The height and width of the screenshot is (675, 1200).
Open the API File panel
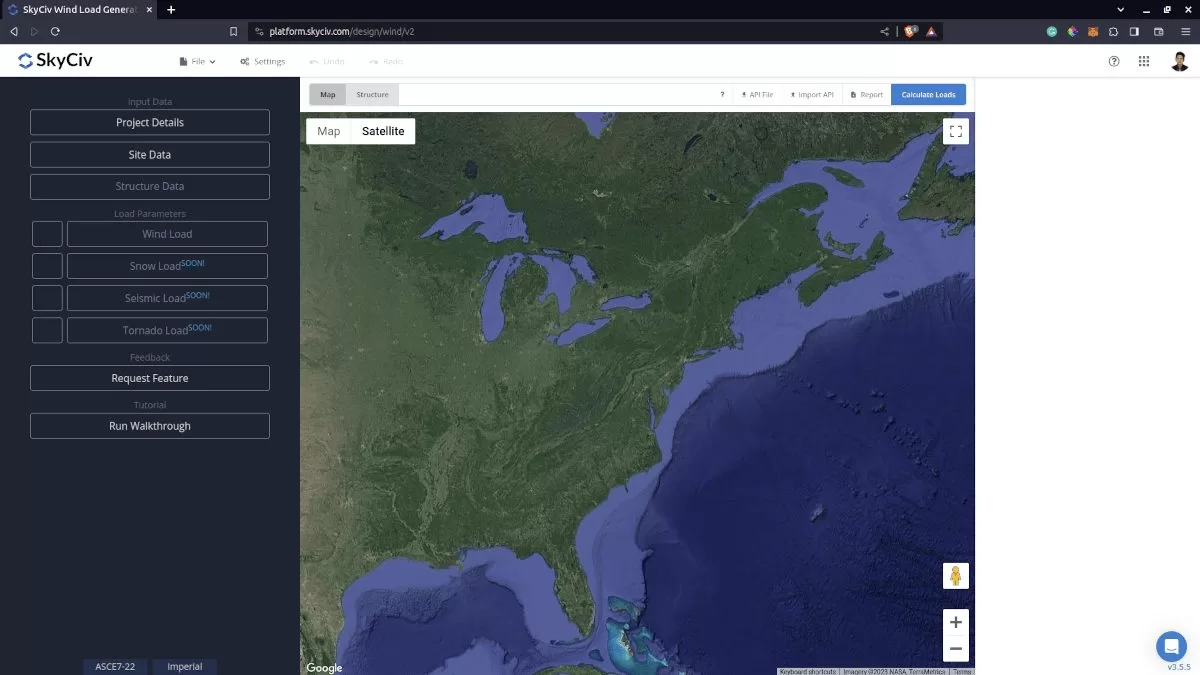tap(757, 94)
